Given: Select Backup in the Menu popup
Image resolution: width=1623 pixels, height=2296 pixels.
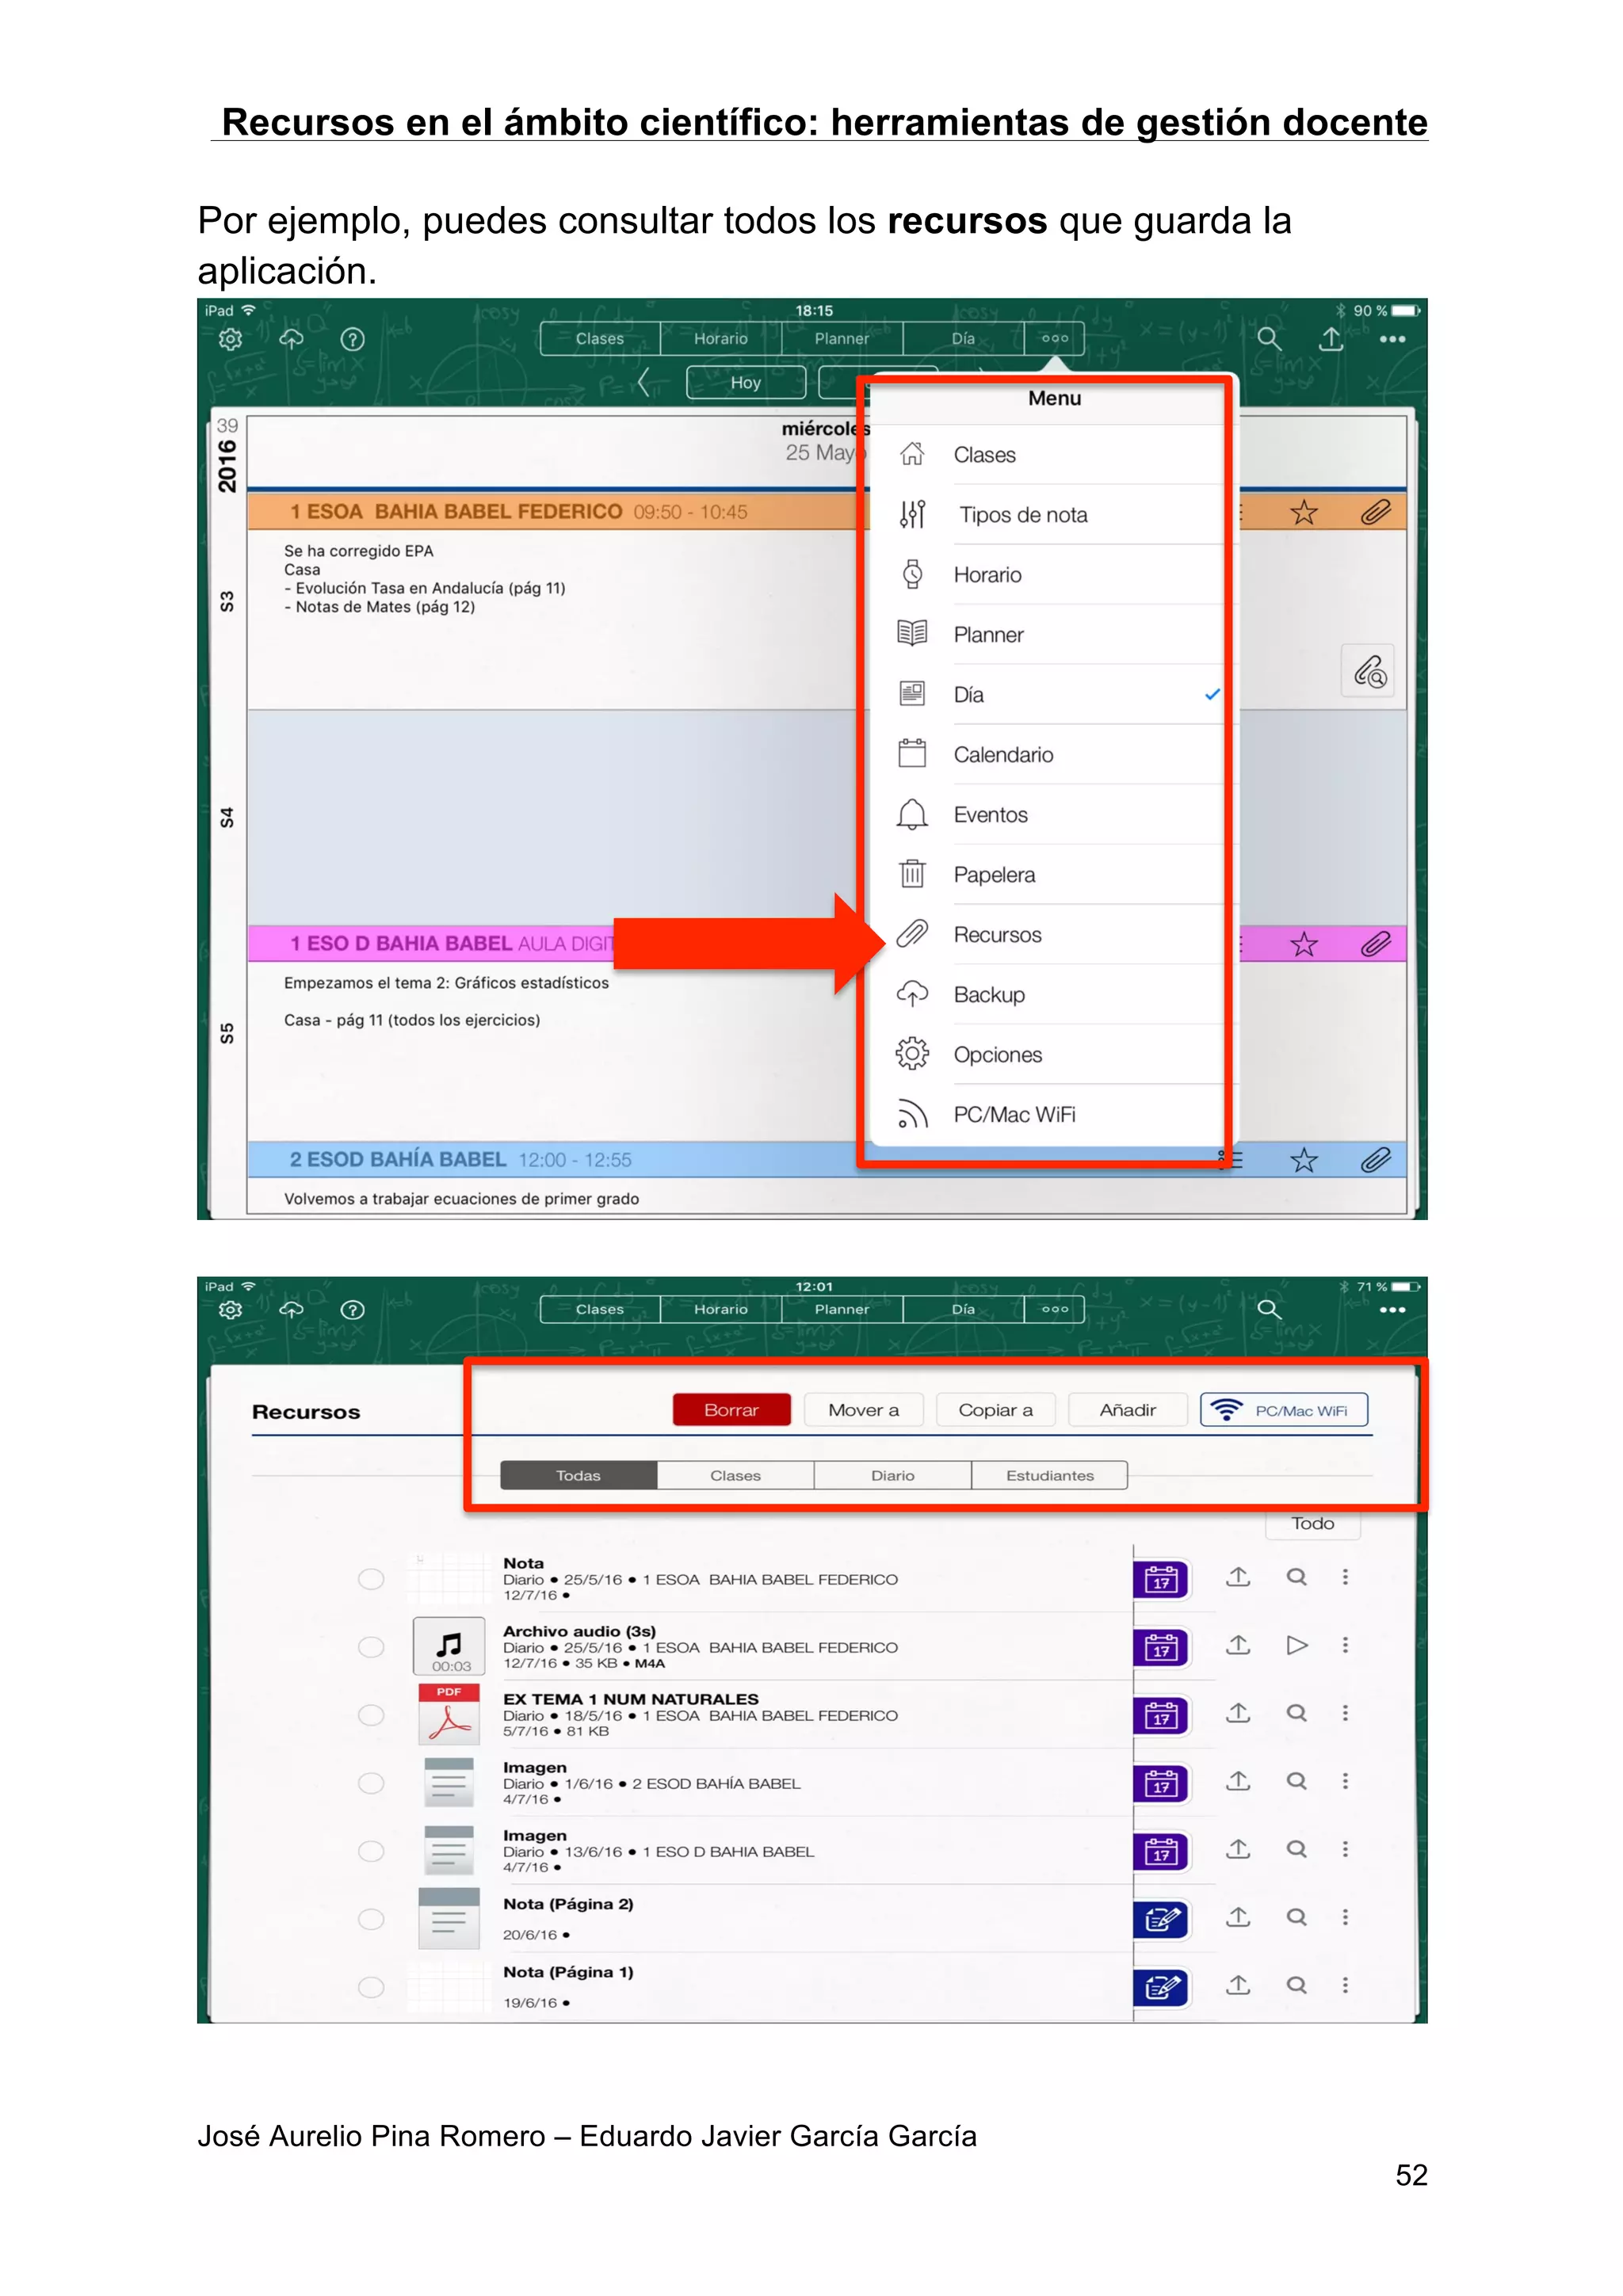Looking at the screenshot, I should (x=988, y=995).
